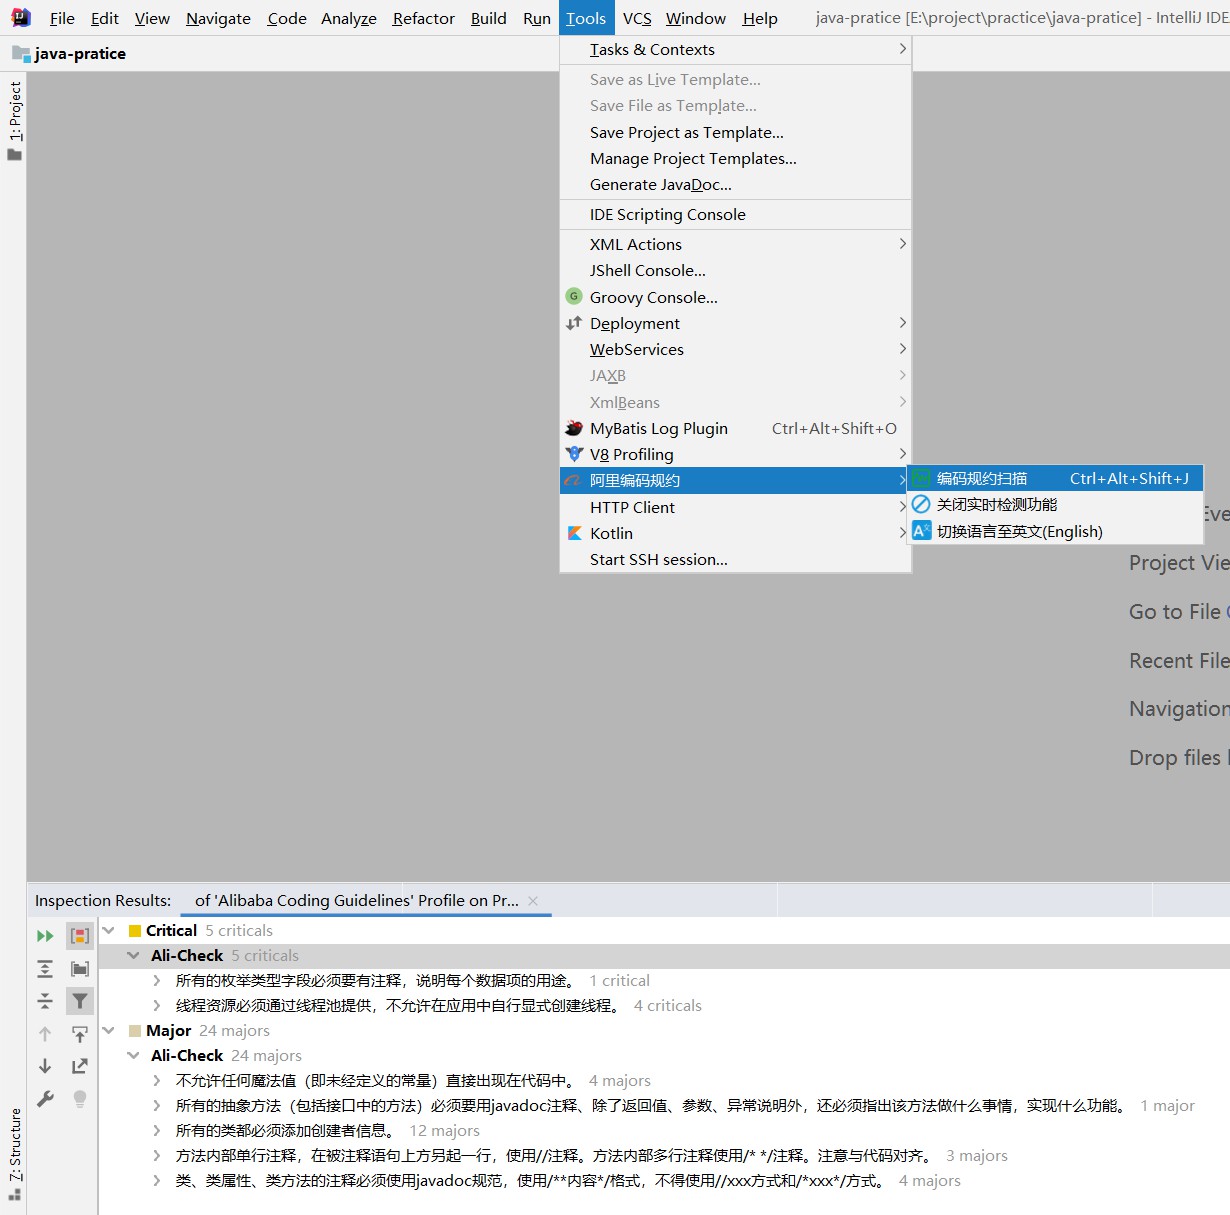Toggle Group by Severity button
The image size is (1230, 1215).
click(80, 936)
